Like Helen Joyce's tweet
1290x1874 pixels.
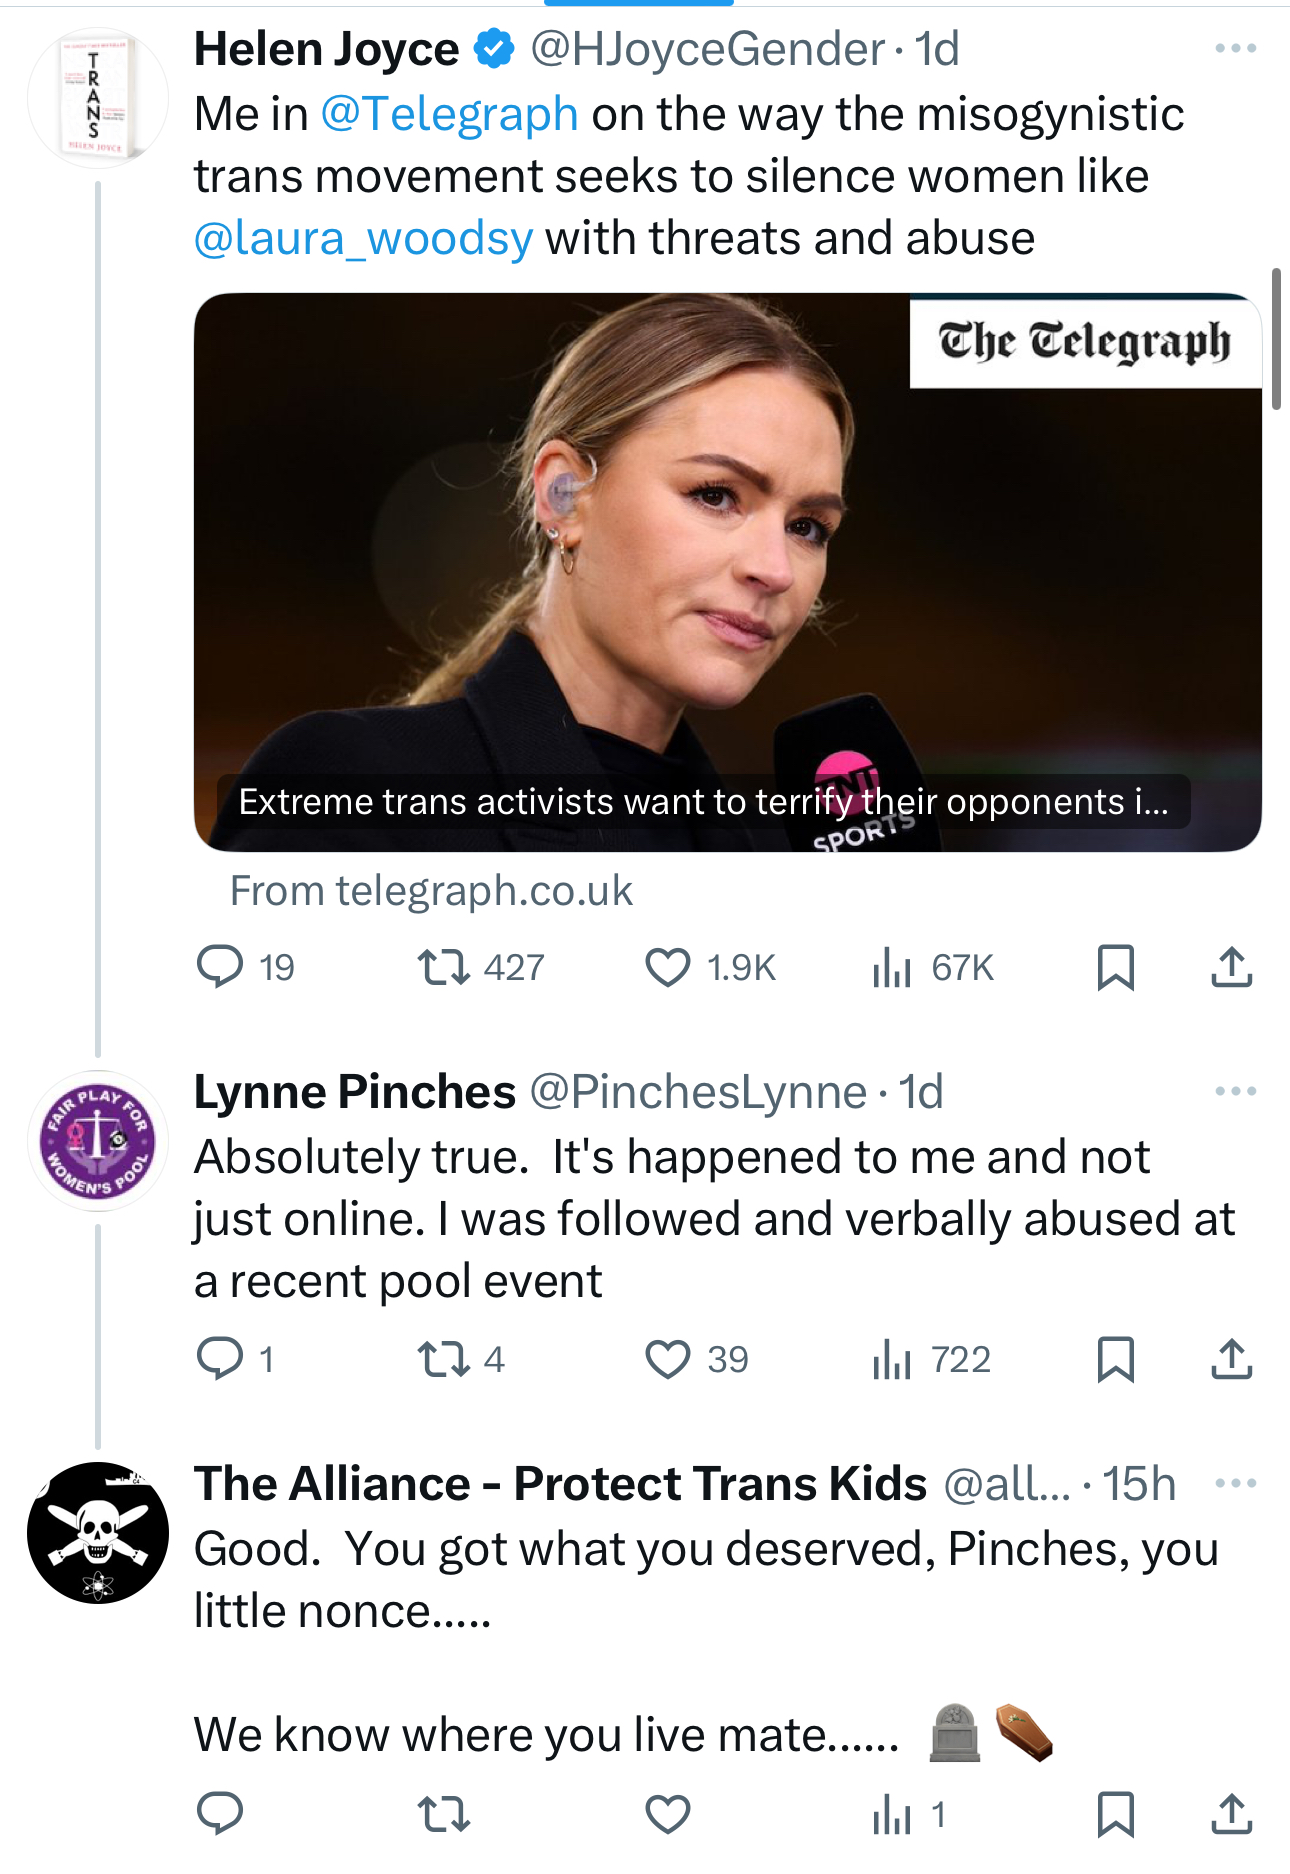[668, 967]
